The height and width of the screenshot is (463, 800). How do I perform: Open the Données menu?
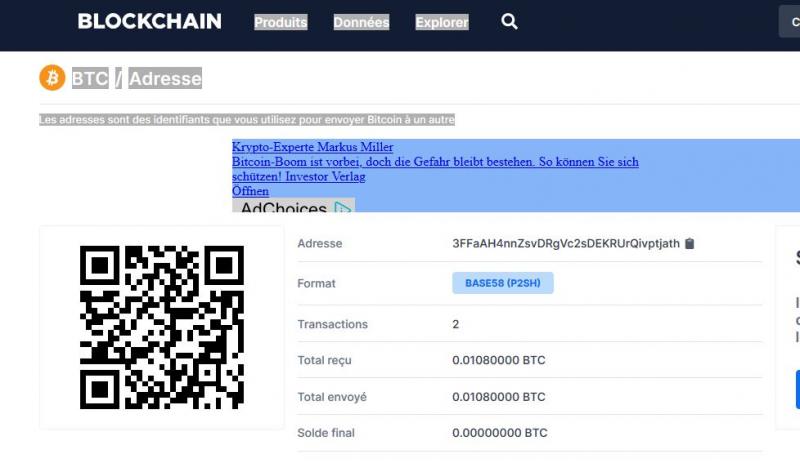pos(361,22)
